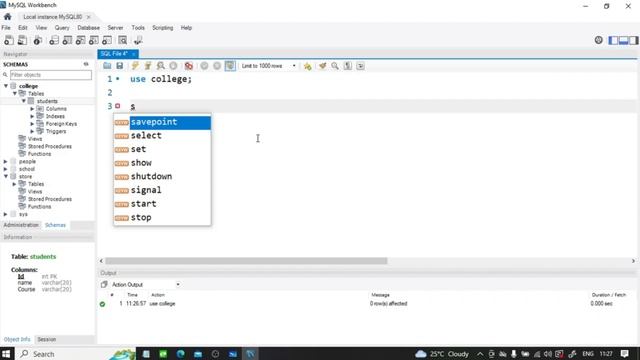Switch to the Administration tab
The image size is (640, 360).
tap(21, 225)
